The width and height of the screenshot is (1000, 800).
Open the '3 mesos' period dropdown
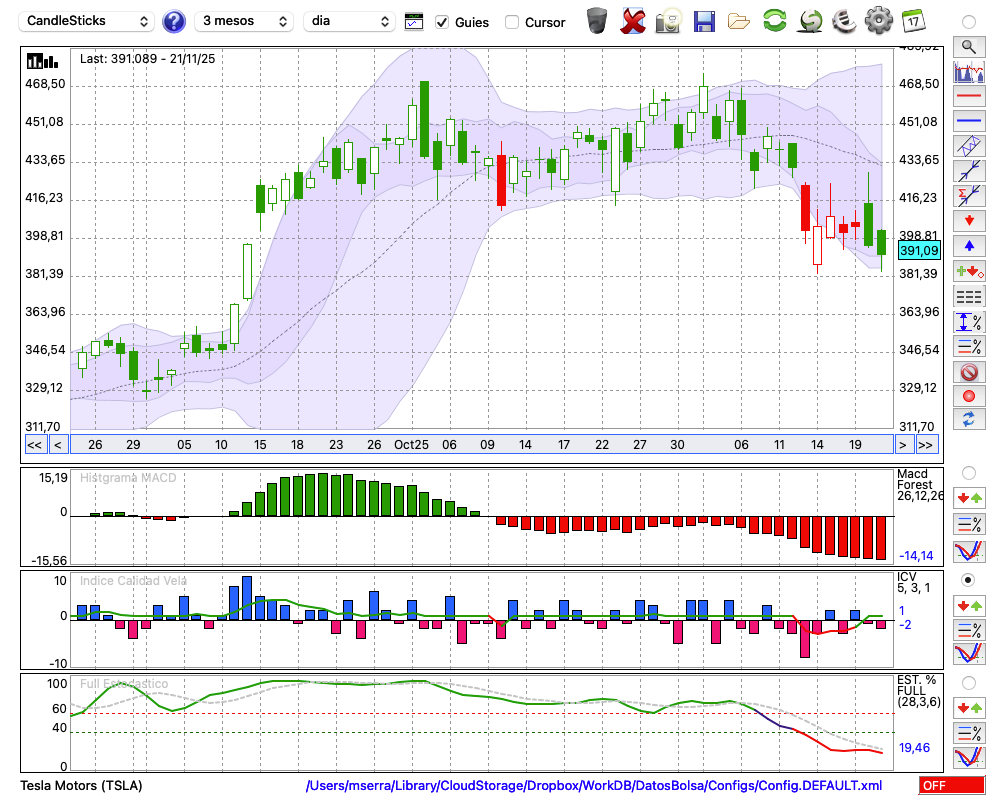pos(244,21)
